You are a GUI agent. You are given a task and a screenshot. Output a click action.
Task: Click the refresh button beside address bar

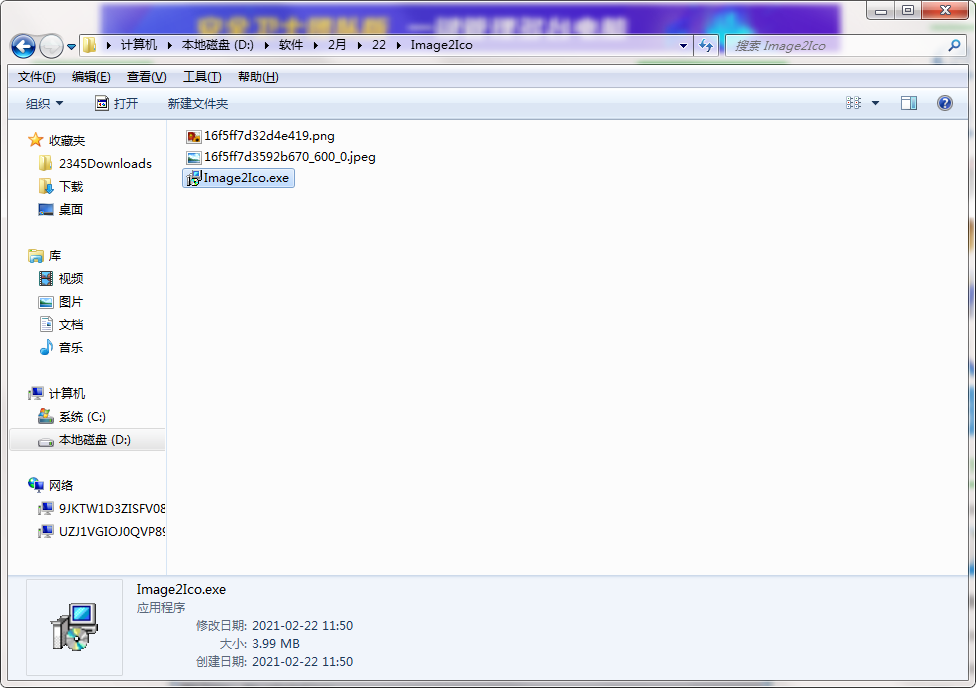[706, 45]
